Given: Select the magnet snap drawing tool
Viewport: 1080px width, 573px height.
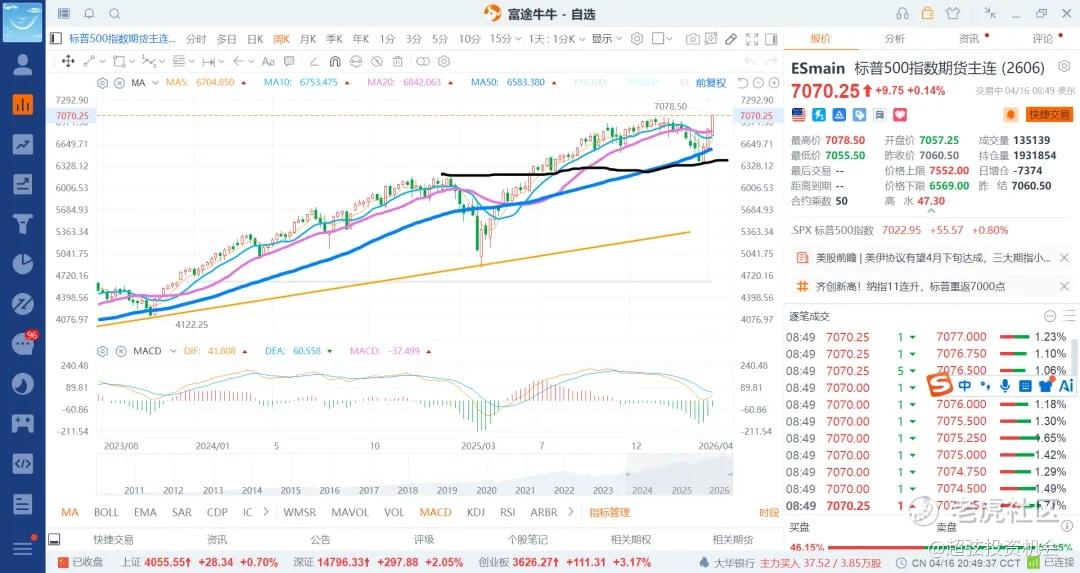Looking at the screenshot, I should pyautogui.click(x=335, y=61).
